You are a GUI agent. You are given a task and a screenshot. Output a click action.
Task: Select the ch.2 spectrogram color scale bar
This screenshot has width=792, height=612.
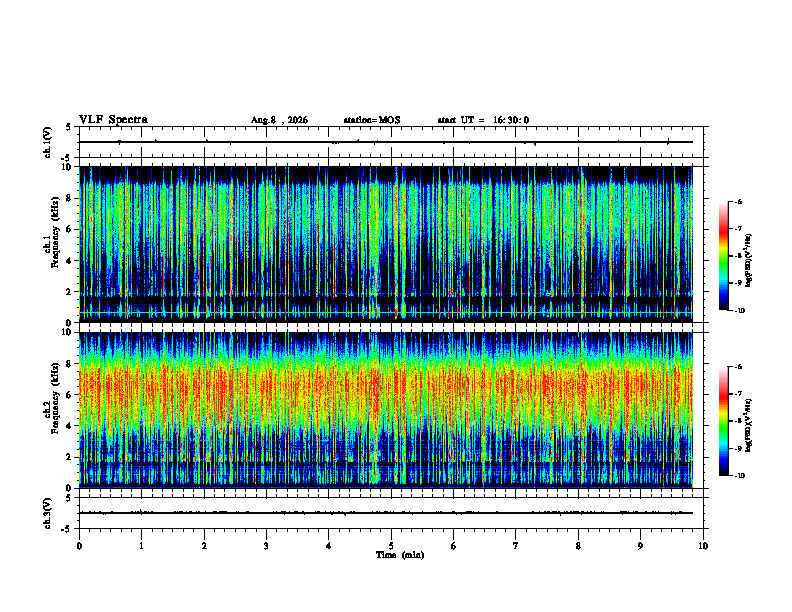(724, 421)
